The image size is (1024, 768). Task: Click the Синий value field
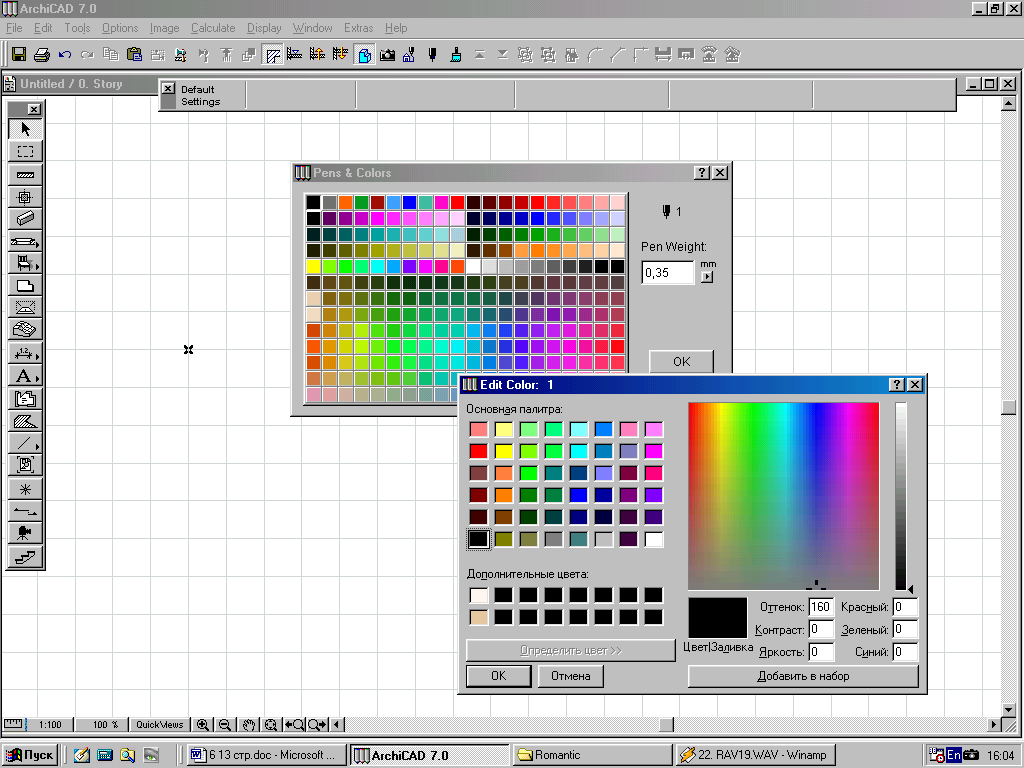click(905, 651)
